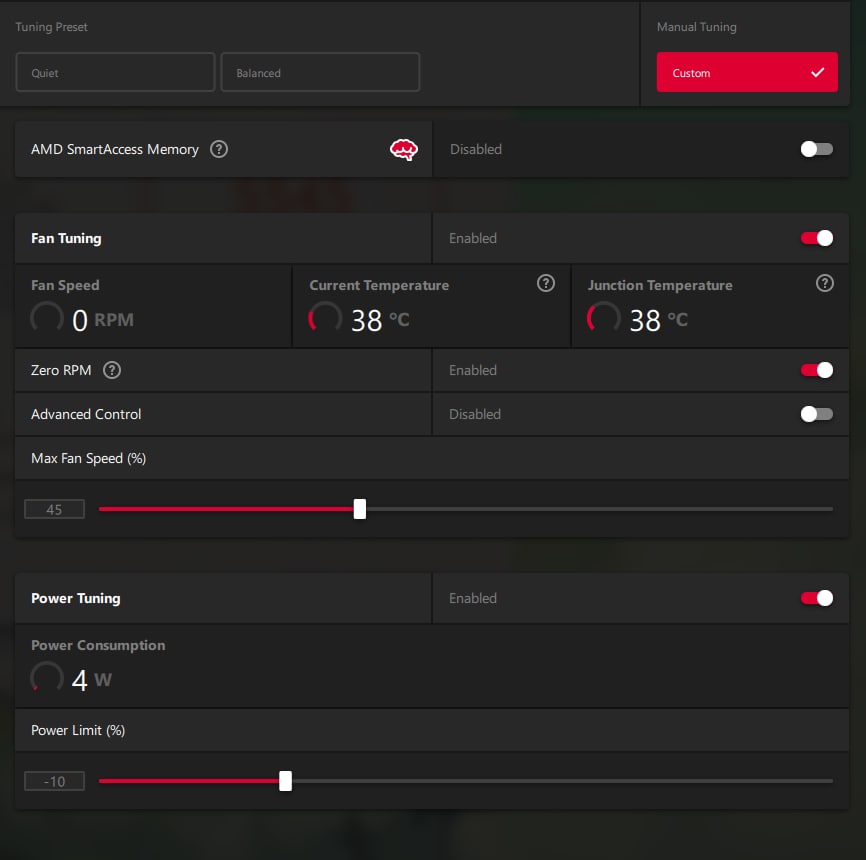Click the 4 W power consumption value
The width and height of the screenshot is (866, 860).
click(92, 679)
